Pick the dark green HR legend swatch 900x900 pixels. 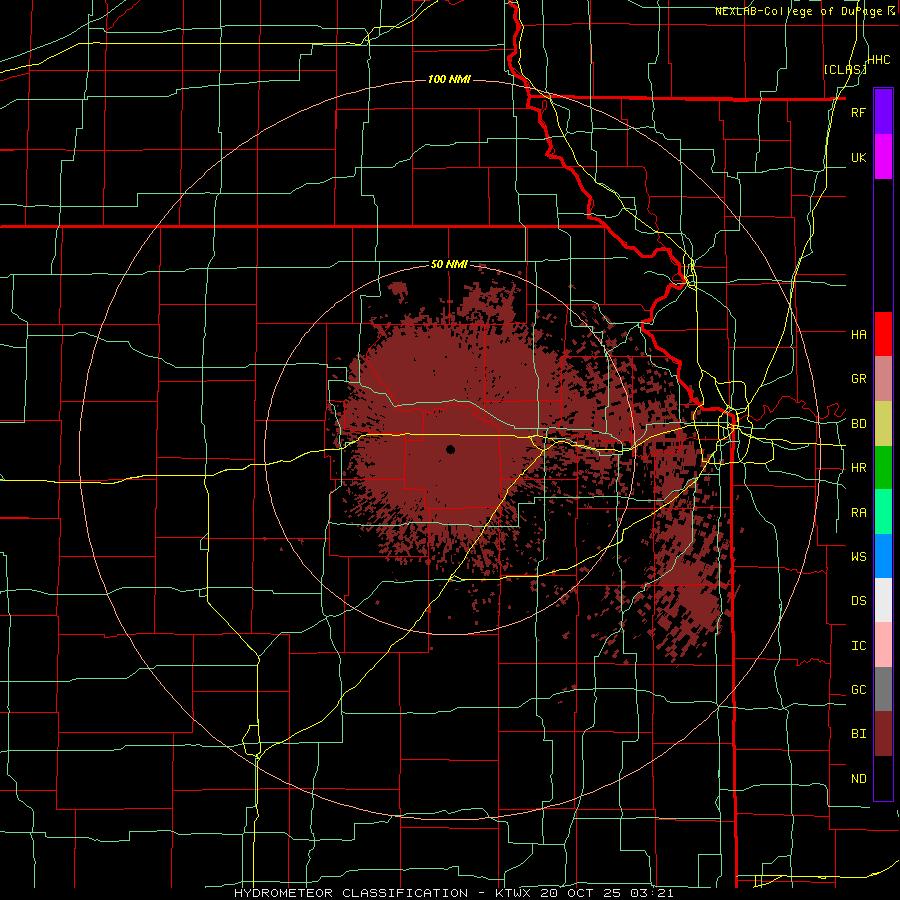tap(883, 467)
